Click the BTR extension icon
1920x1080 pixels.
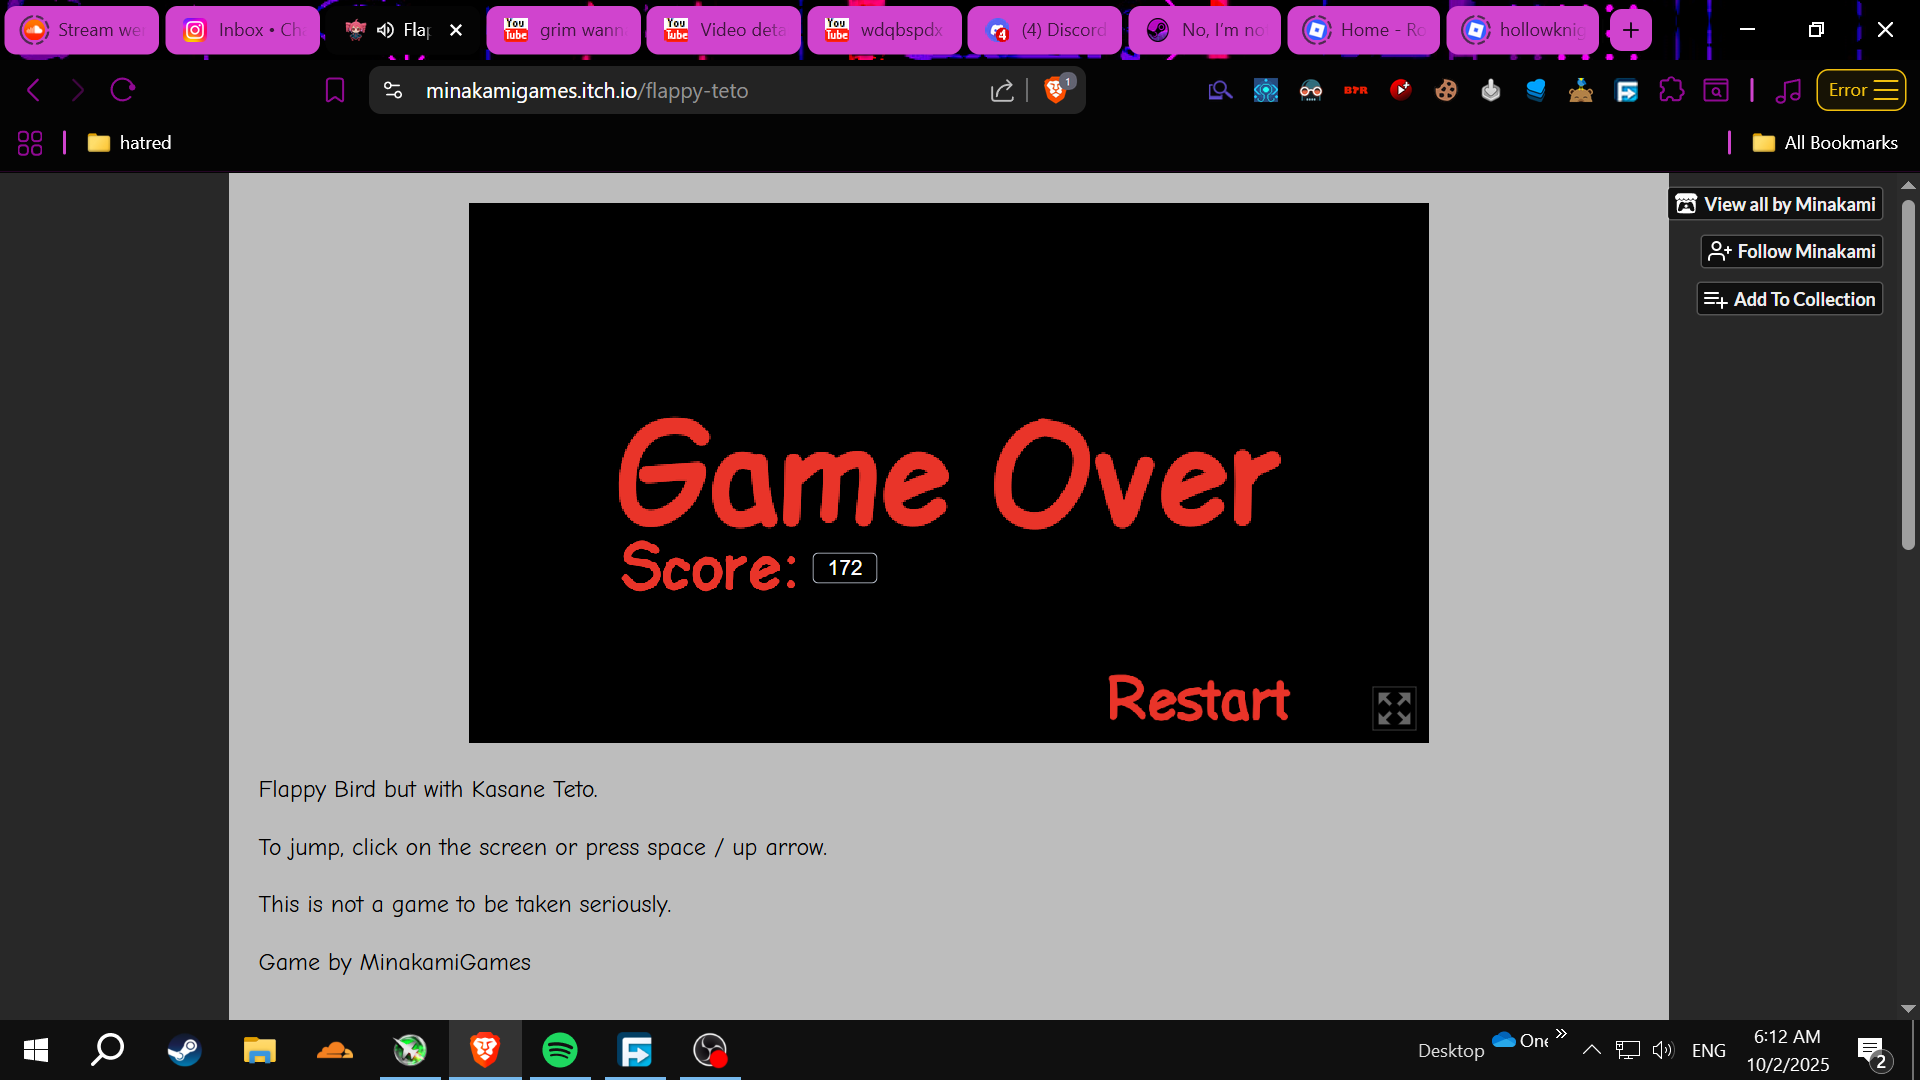[x=1356, y=91]
